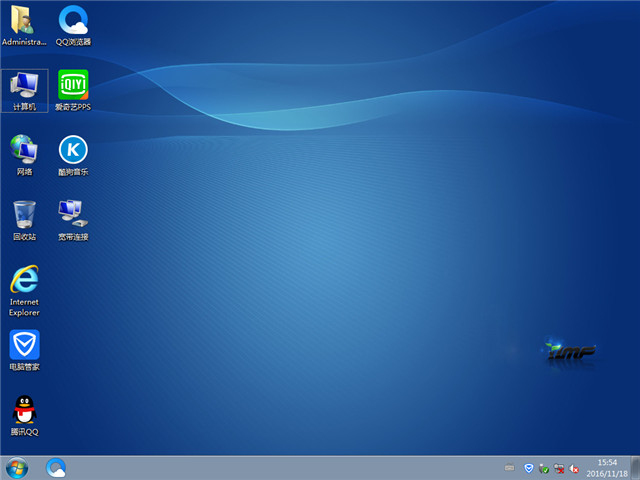Open the 电脑管家 shield tray icon
Viewport: 640px width, 480px height.
pos(528,468)
